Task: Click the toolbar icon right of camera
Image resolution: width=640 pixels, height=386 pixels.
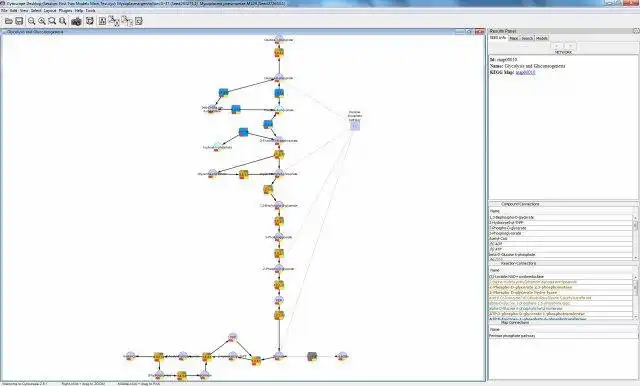Action: [x=90, y=21]
